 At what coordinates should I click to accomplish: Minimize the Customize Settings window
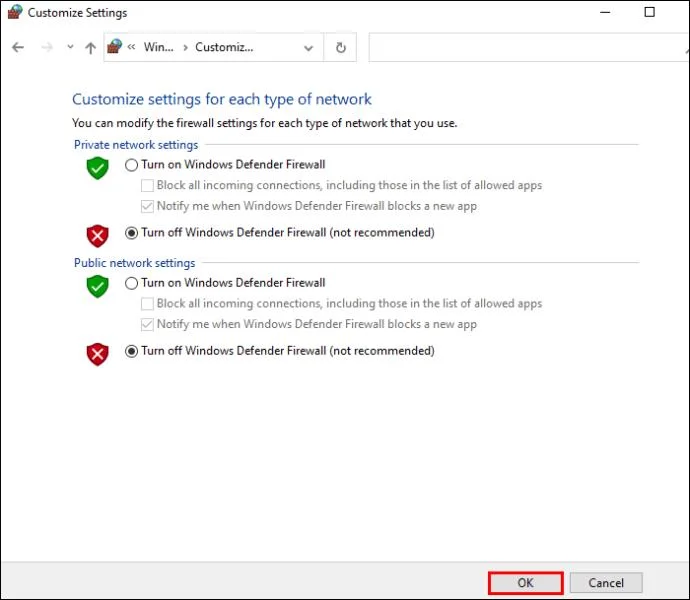(x=605, y=12)
